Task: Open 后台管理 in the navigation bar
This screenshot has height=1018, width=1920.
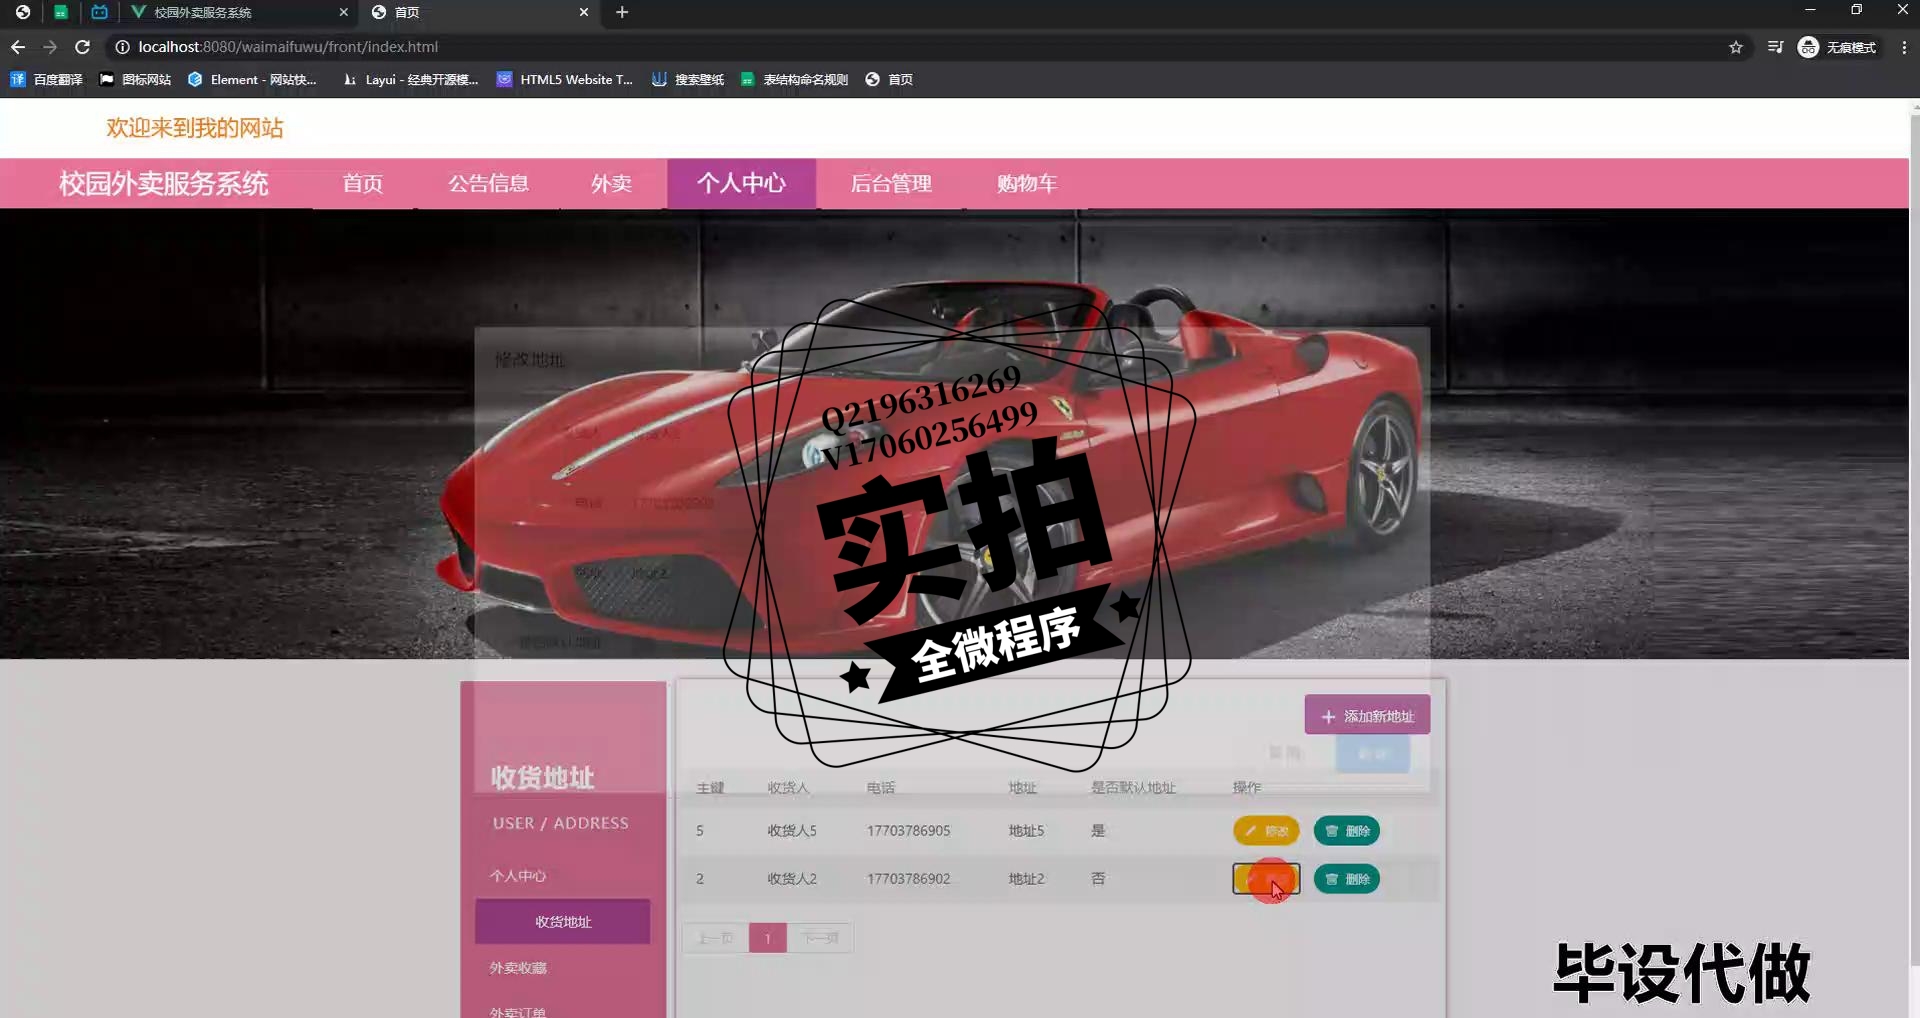Action: [x=890, y=183]
